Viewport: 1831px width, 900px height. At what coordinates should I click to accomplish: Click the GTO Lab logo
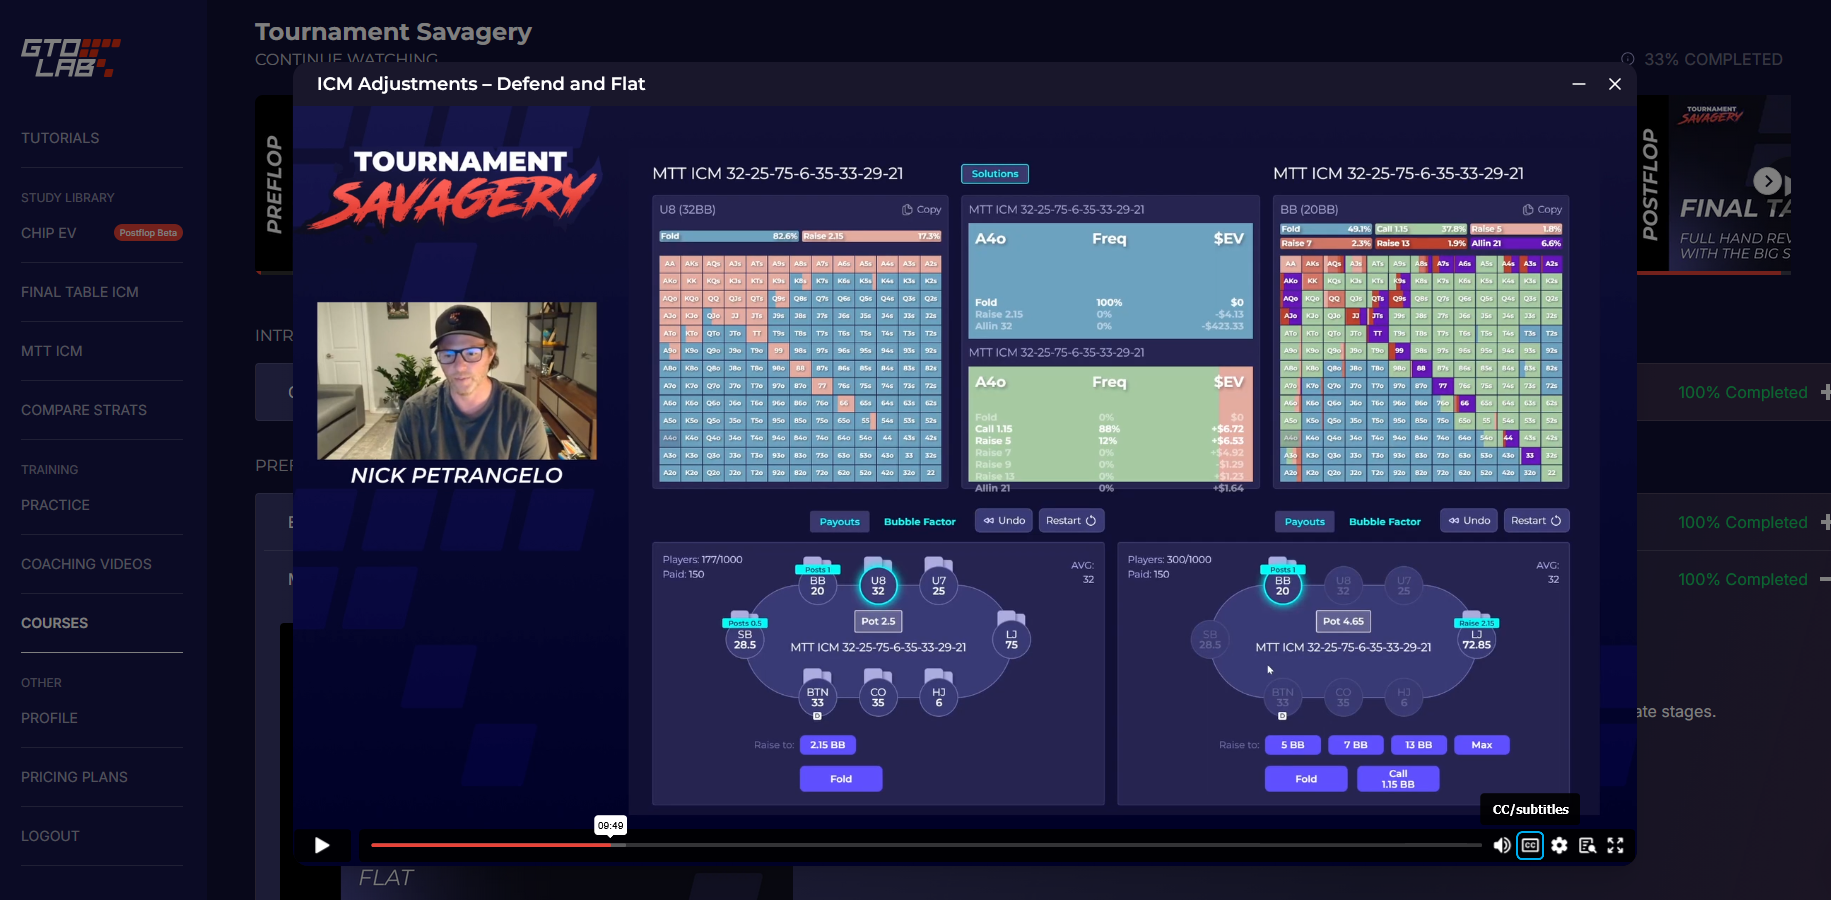click(70, 57)
